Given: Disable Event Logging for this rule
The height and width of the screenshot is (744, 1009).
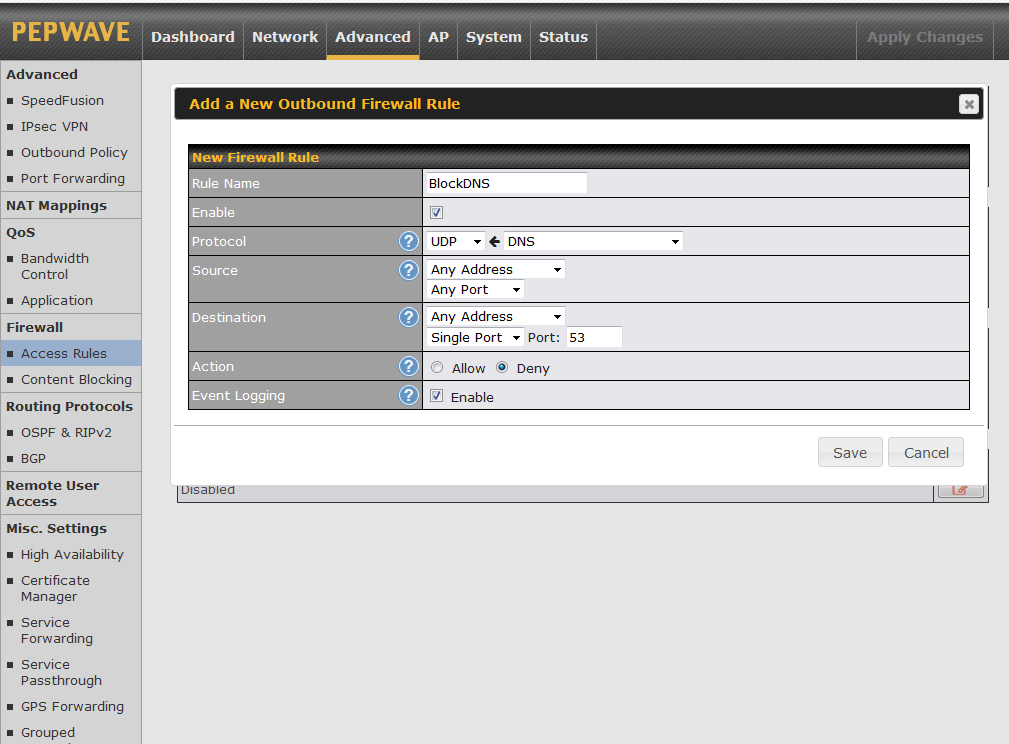Looking at the screenshot, I should [437, 395].
